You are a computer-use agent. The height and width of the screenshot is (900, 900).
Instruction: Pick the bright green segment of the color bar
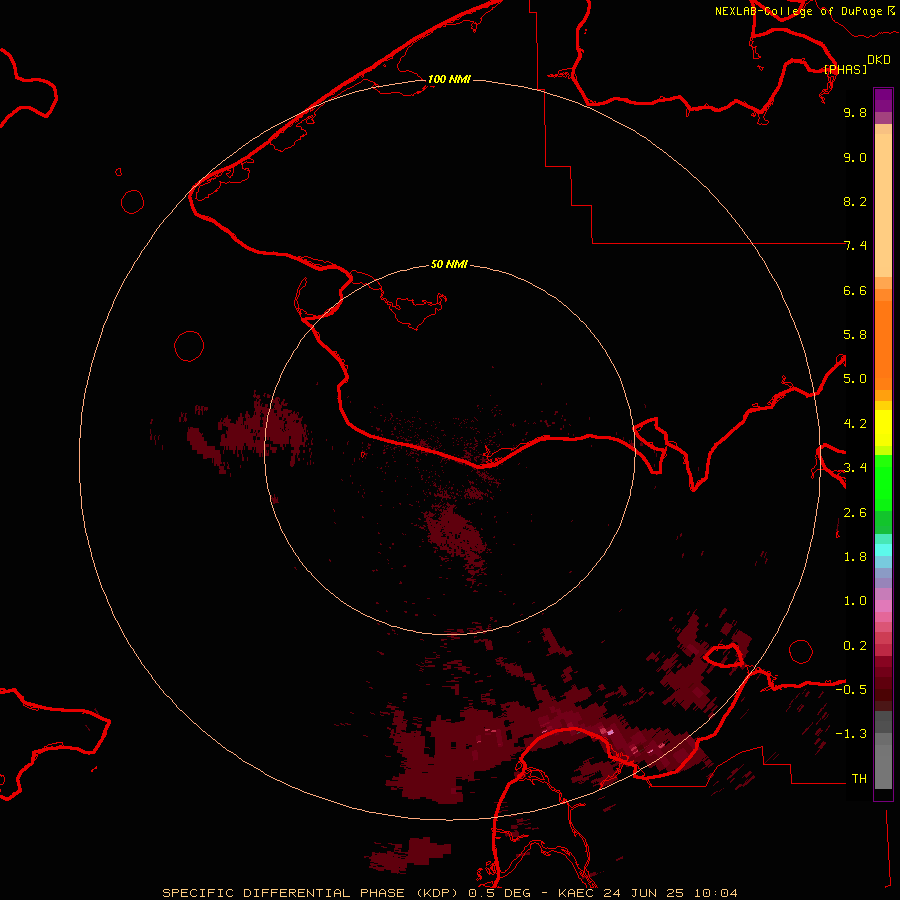click(883, 482)
